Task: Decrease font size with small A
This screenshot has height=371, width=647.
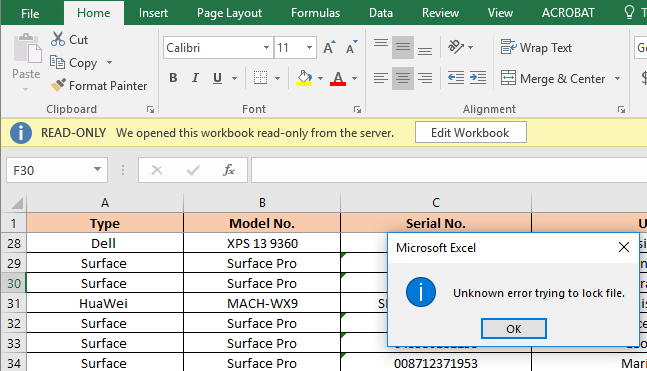Action: (352, 47)
